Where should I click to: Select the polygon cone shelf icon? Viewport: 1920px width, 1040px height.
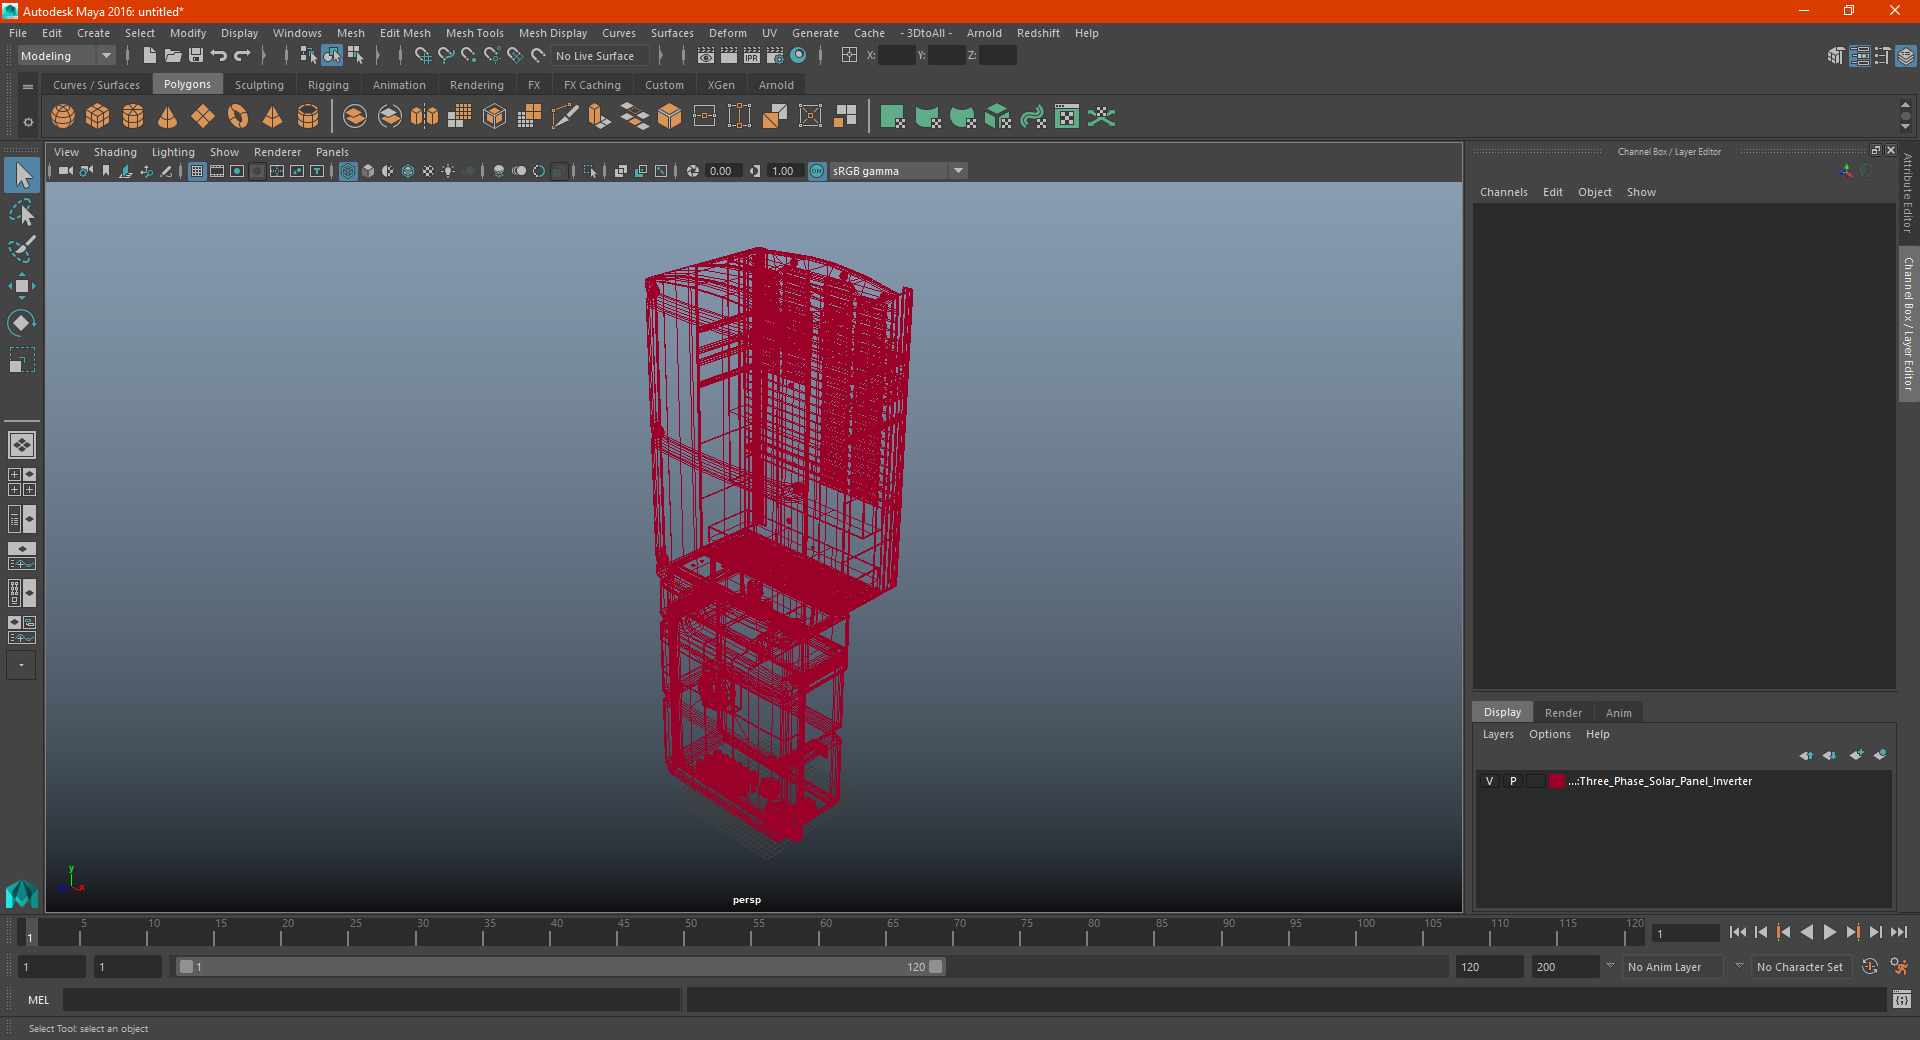click(168, 117)
